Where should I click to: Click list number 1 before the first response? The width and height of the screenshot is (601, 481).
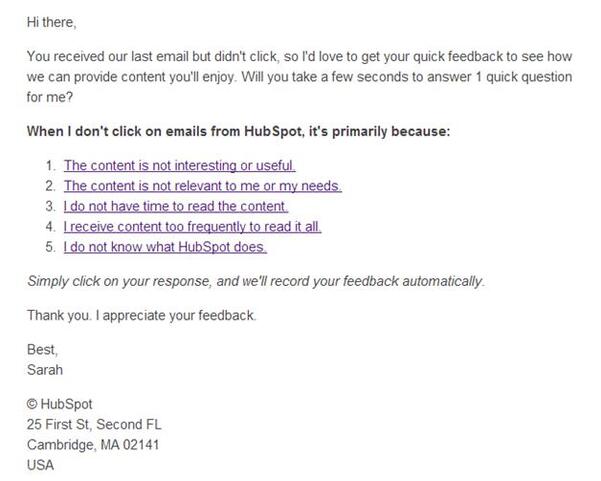click(51, 166)
